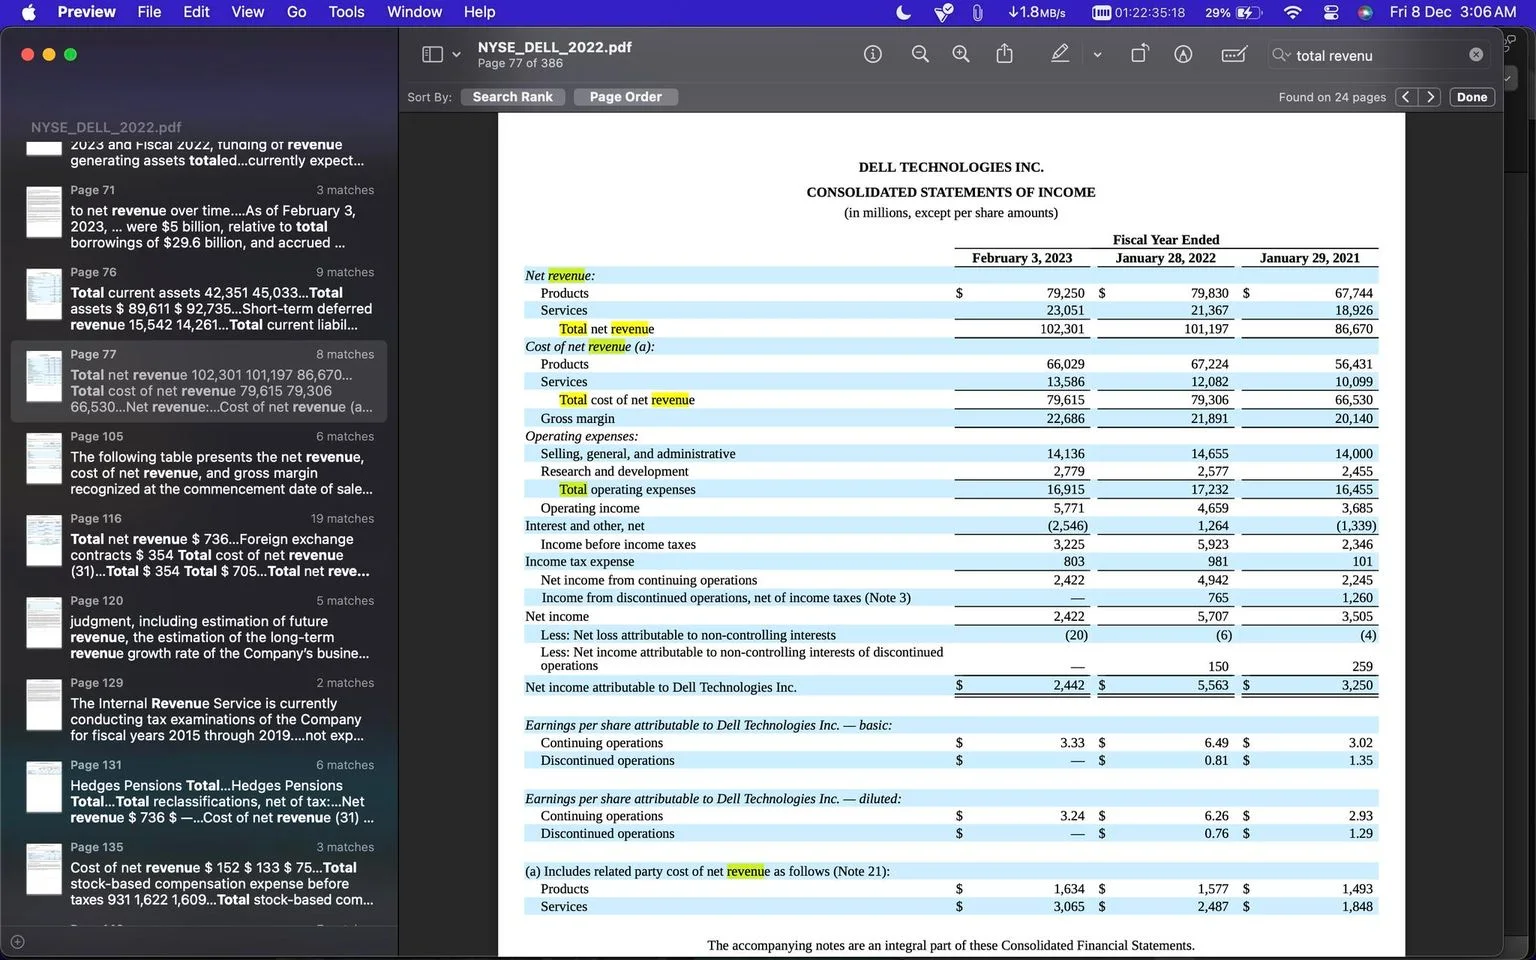Toggle the sidebar view button
This screenshot has height=960, width=1536.
(432, 54)
